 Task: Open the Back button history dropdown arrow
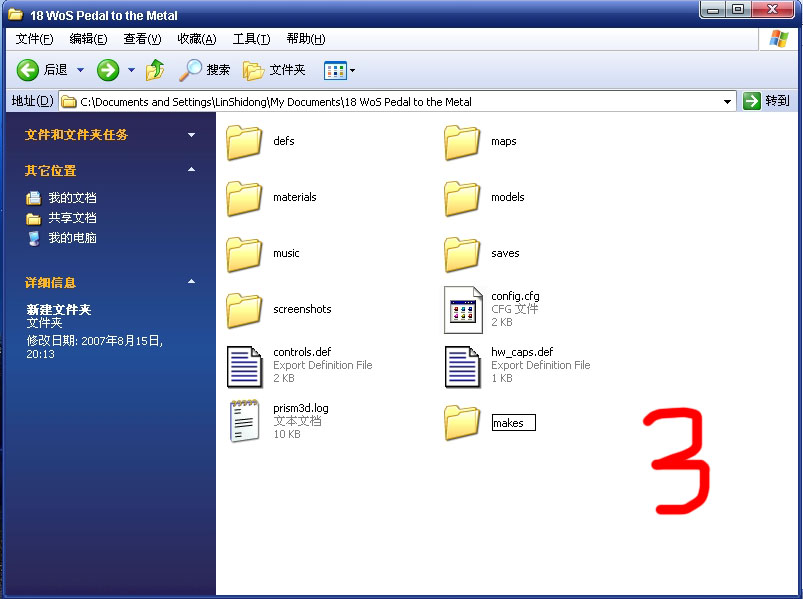pos(80,70)
